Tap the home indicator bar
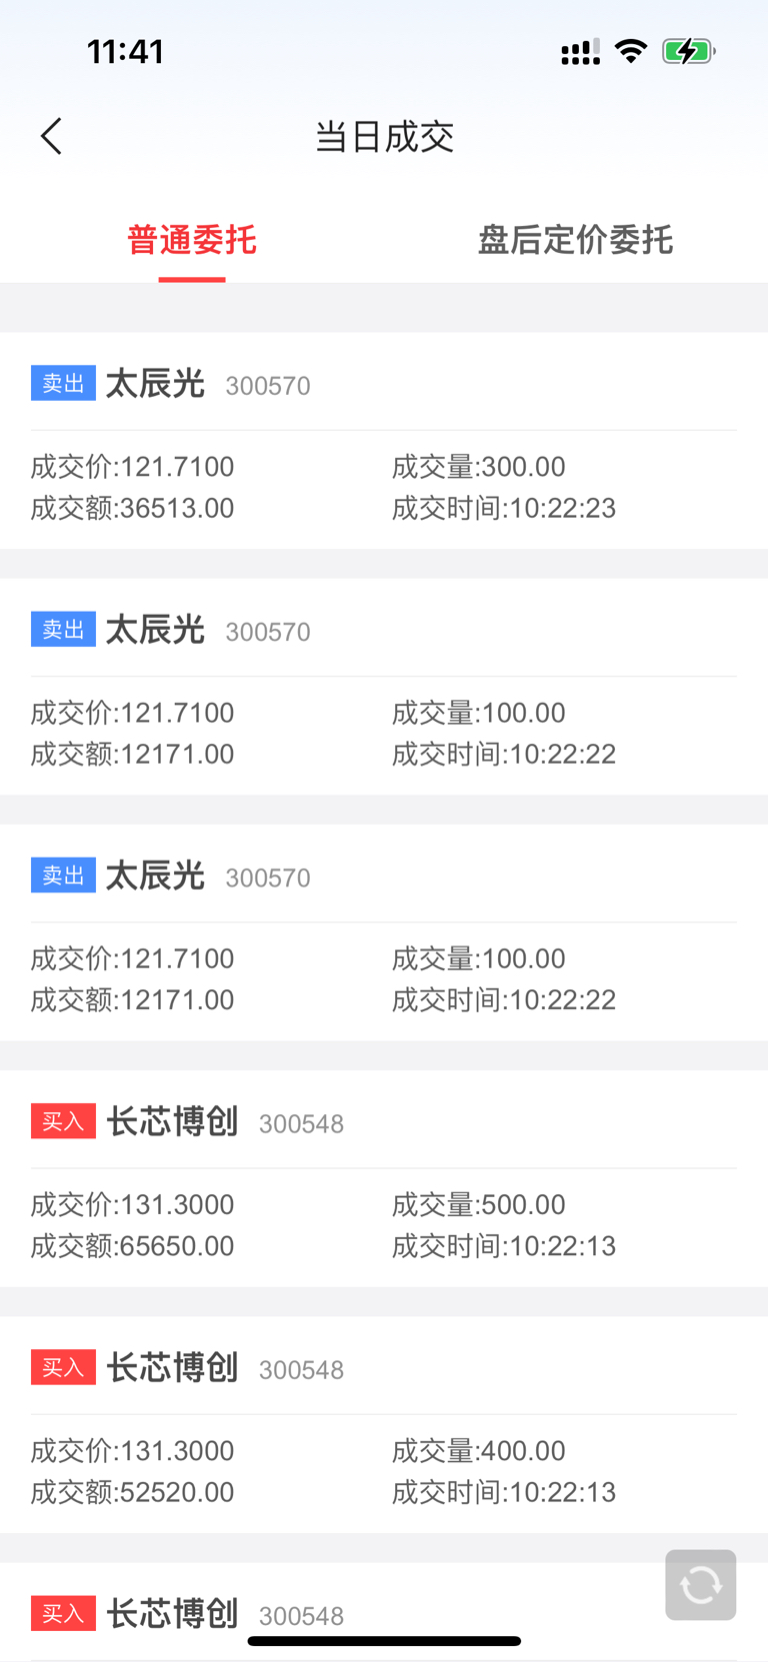 click(x=384, y=1641)
